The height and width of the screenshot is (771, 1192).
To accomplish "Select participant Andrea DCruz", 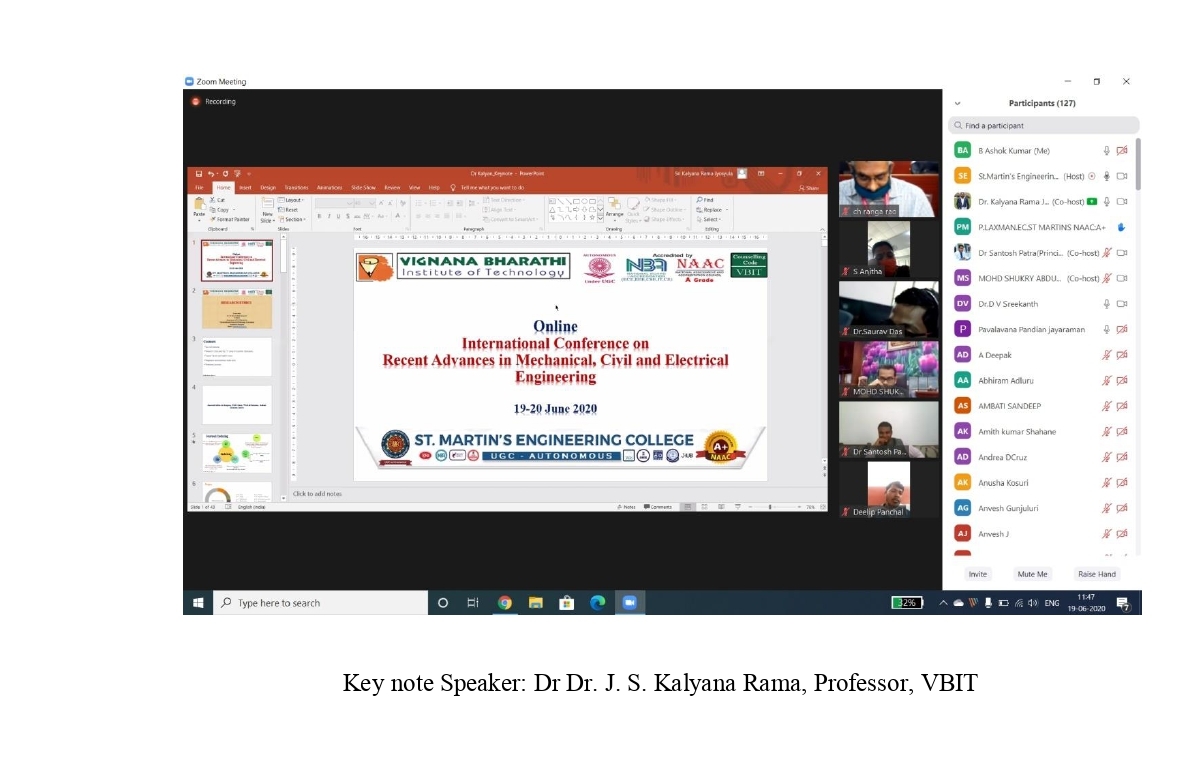I will pyautogui.click(x=1041, y=457).
